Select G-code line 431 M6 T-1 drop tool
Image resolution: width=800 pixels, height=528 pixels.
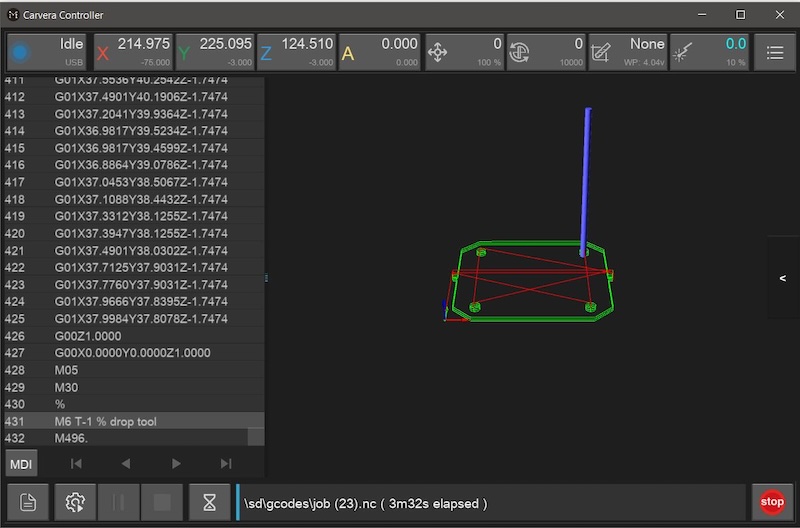click(x=134, y=421)
